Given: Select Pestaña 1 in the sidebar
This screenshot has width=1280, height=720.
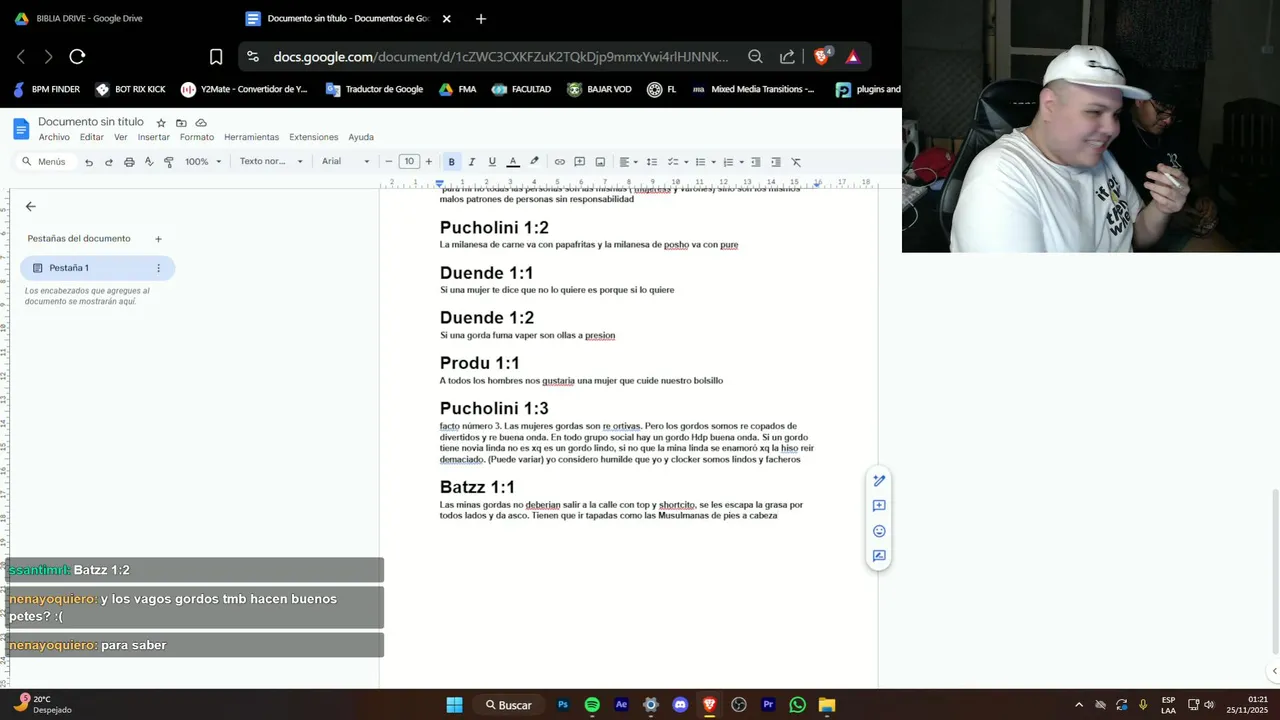Looking at the screenshot, I should 97,268.
